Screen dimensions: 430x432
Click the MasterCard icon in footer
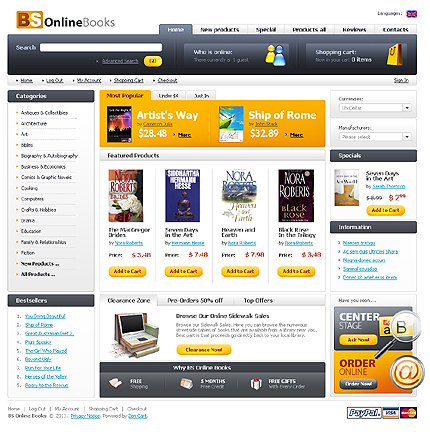408,413
